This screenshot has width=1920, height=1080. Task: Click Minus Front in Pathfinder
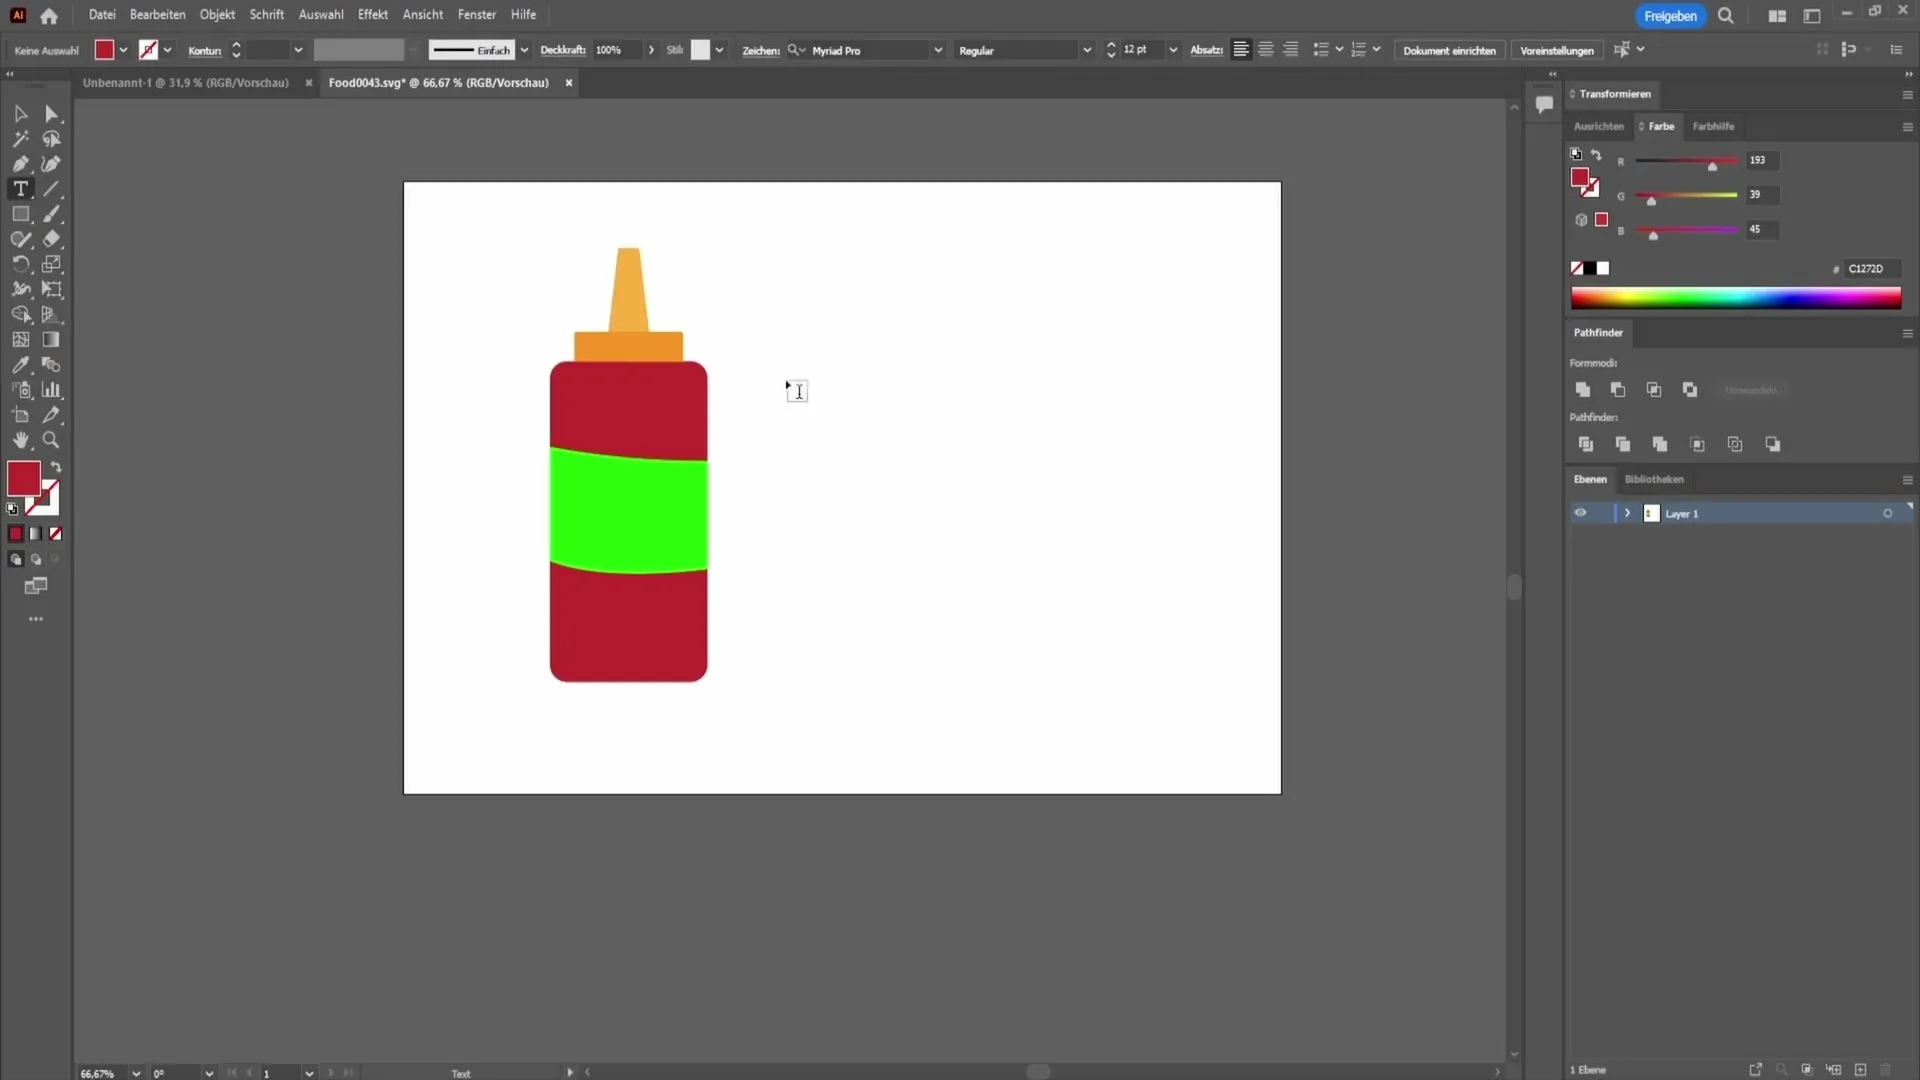pos(1618,390)
